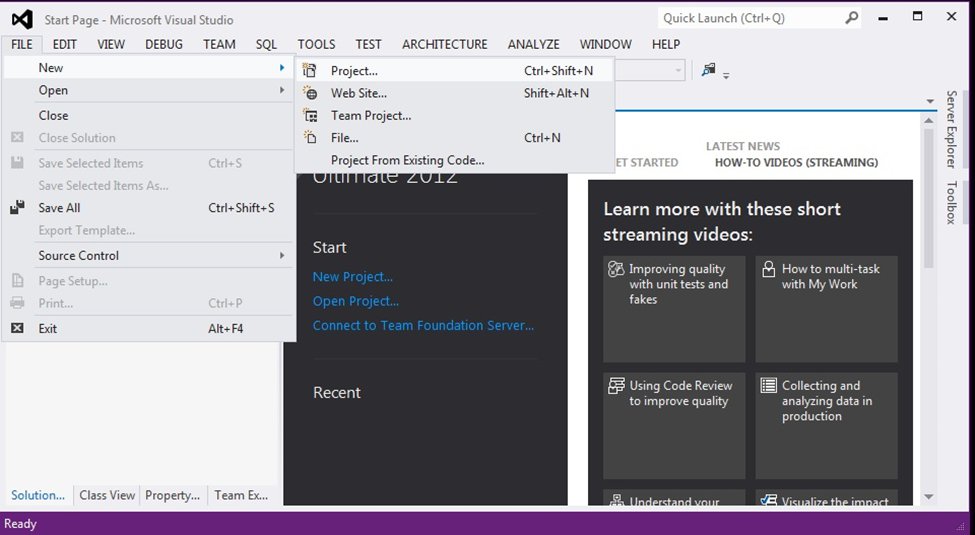975x535 pixels.
Task: Expand the Source Control submenu arrow
Action: pyautogui.click(x=282, y=255)
